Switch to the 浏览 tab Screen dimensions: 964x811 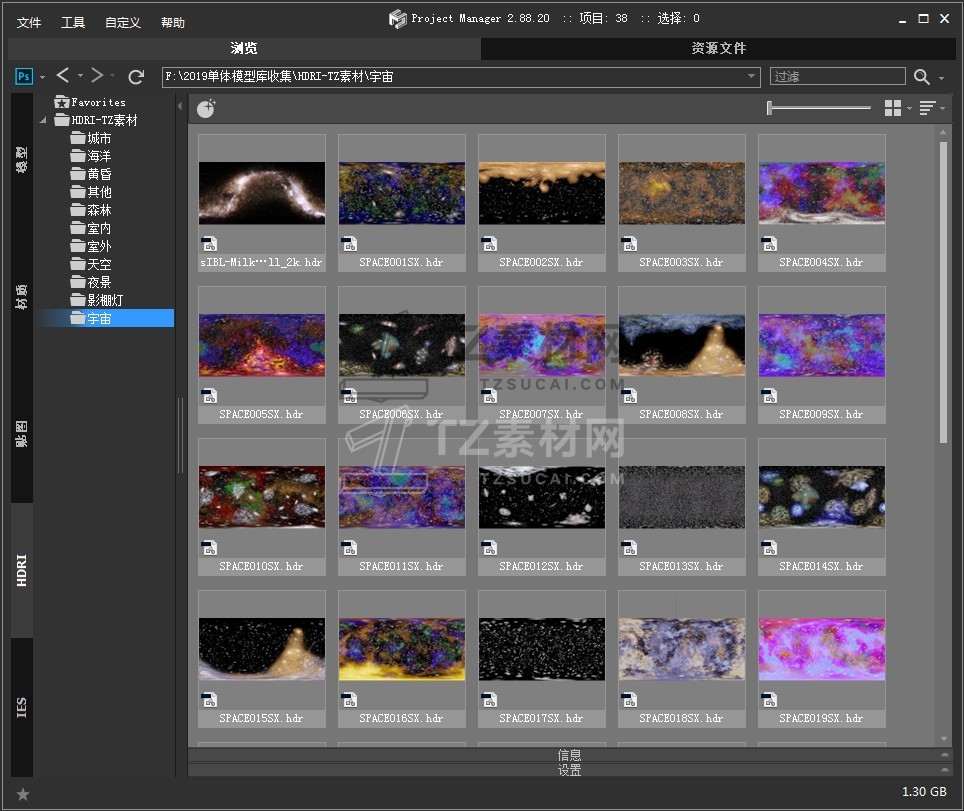(x=244, y=48)
